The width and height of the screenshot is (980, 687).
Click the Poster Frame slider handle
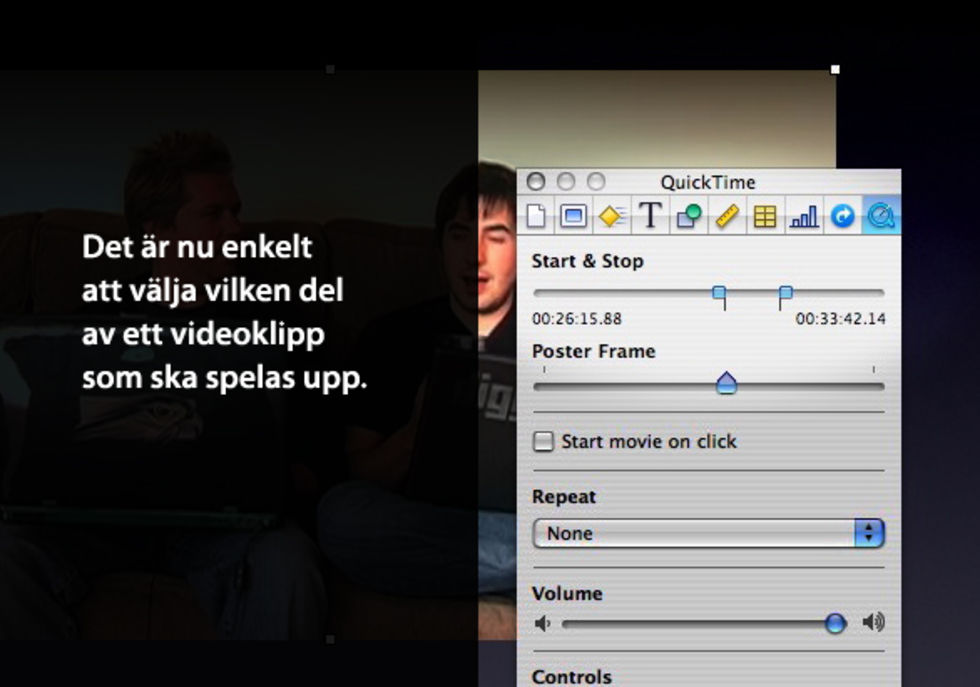[x=727, y=383]
